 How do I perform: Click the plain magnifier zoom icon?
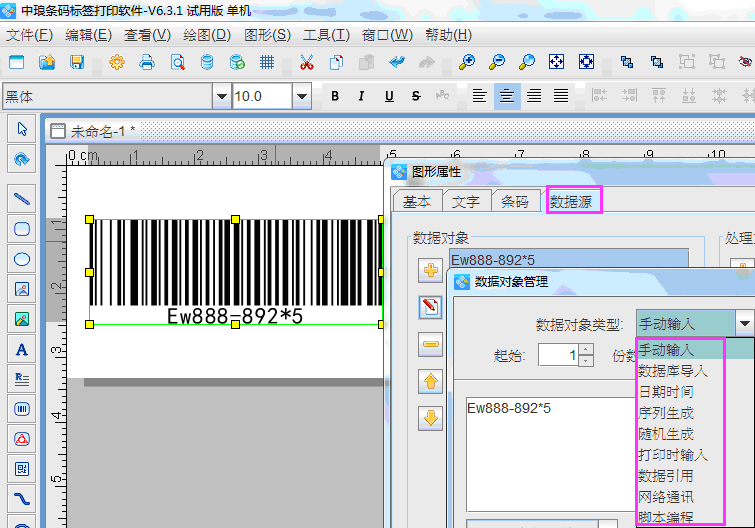[x=527, y=62]
